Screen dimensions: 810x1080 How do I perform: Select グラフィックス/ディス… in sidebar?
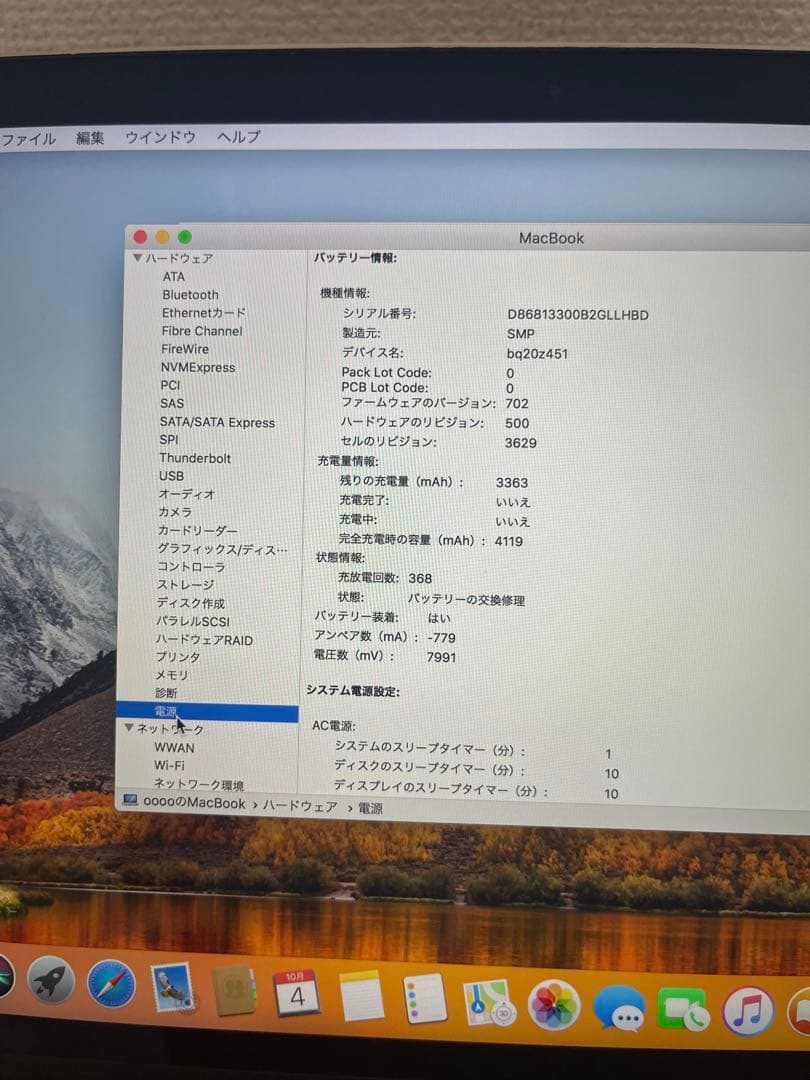222,549
